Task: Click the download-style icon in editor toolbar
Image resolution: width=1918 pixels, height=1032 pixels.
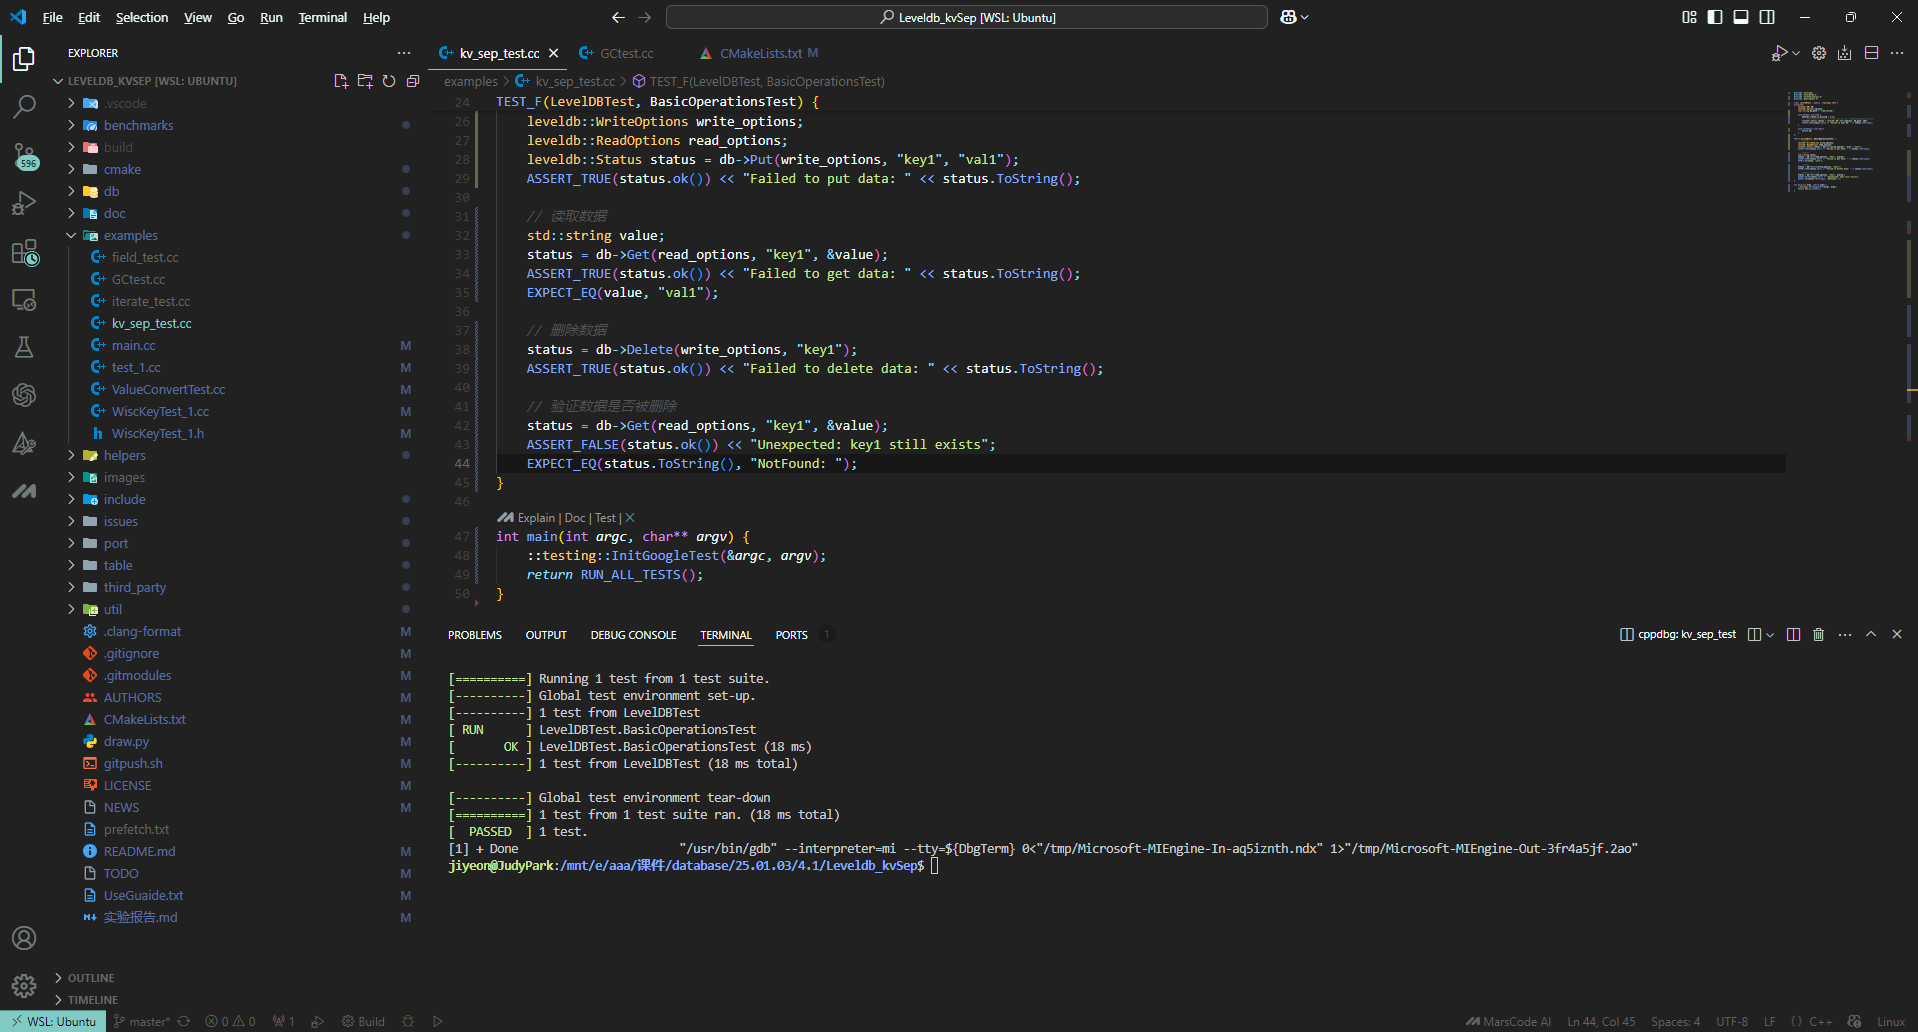Action: (x=1845, y=53)
